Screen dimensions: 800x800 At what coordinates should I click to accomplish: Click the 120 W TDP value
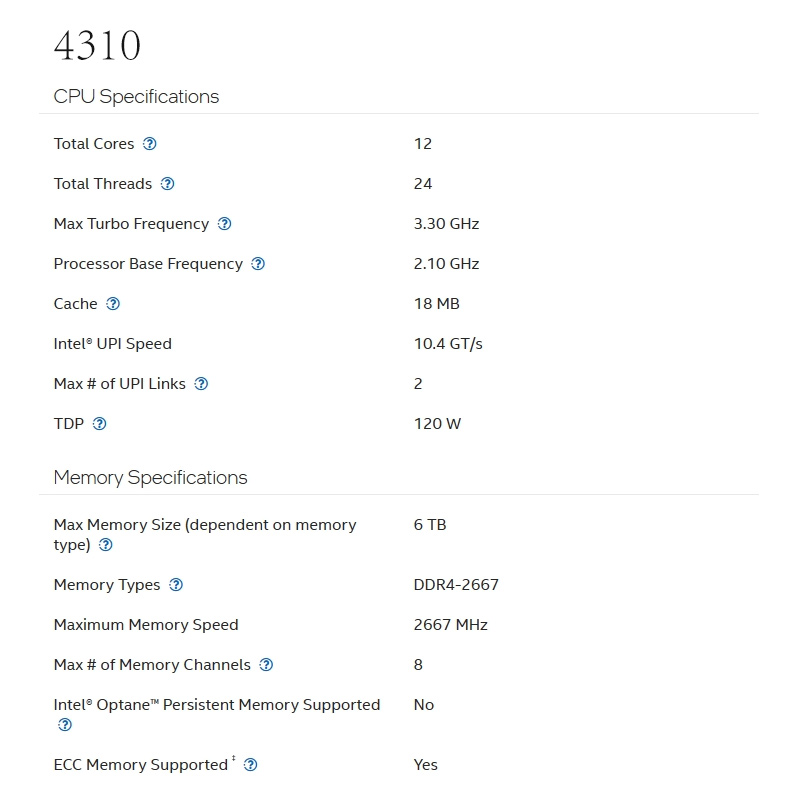(x=437, y=424)
